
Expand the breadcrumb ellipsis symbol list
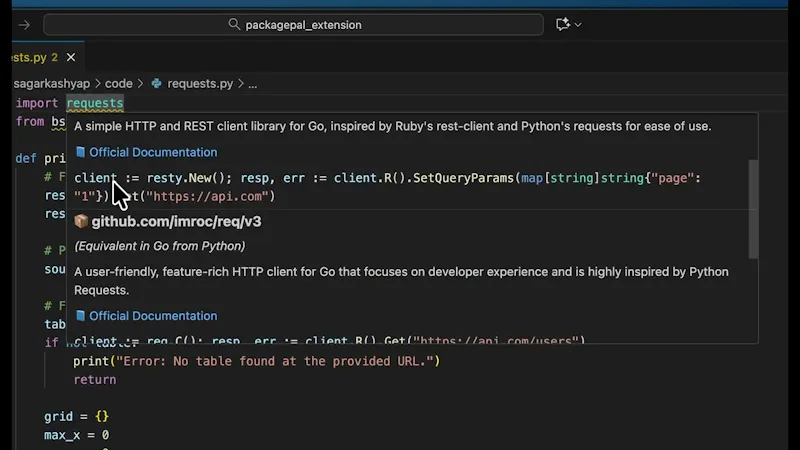pyautogui.click(x=253, y=84)
